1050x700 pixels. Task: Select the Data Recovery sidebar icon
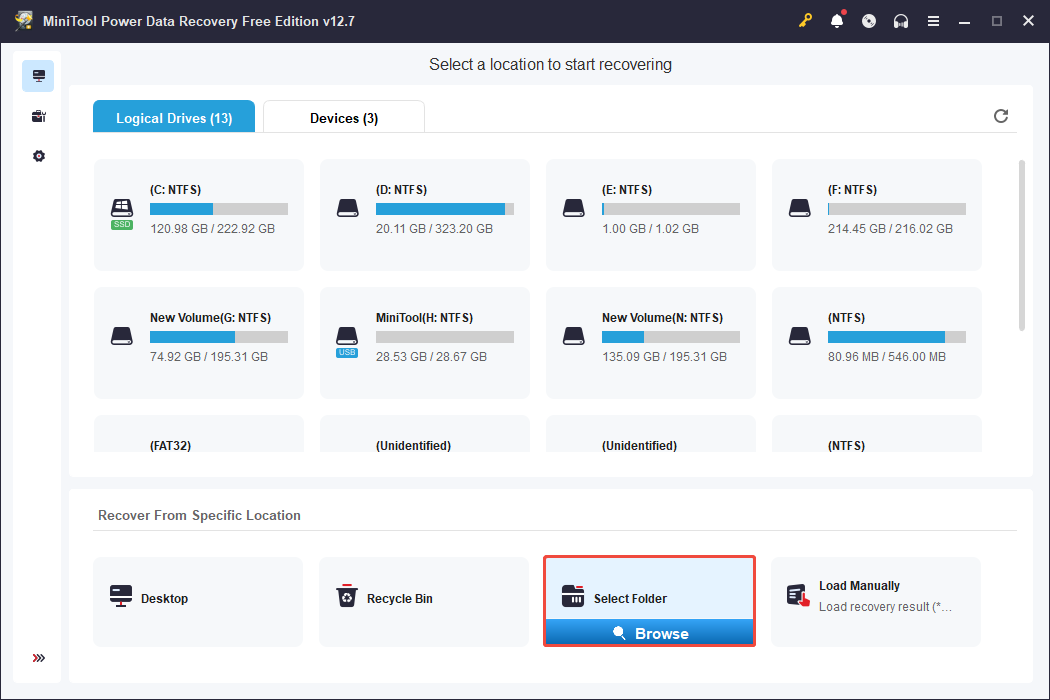coord(38,75)
